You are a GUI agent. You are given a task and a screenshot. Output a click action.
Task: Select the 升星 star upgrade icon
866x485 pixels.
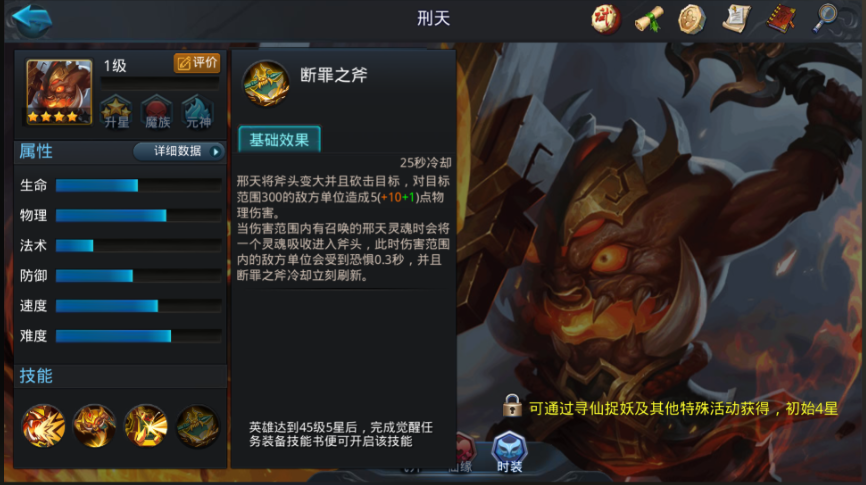[x=116, y=112]
